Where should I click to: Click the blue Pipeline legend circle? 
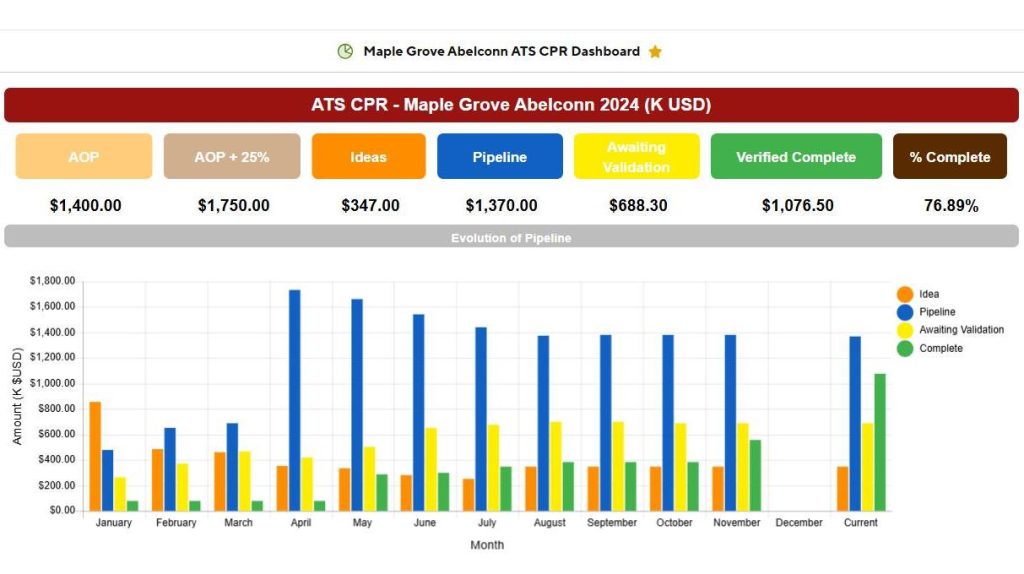(x=905, y=312)
